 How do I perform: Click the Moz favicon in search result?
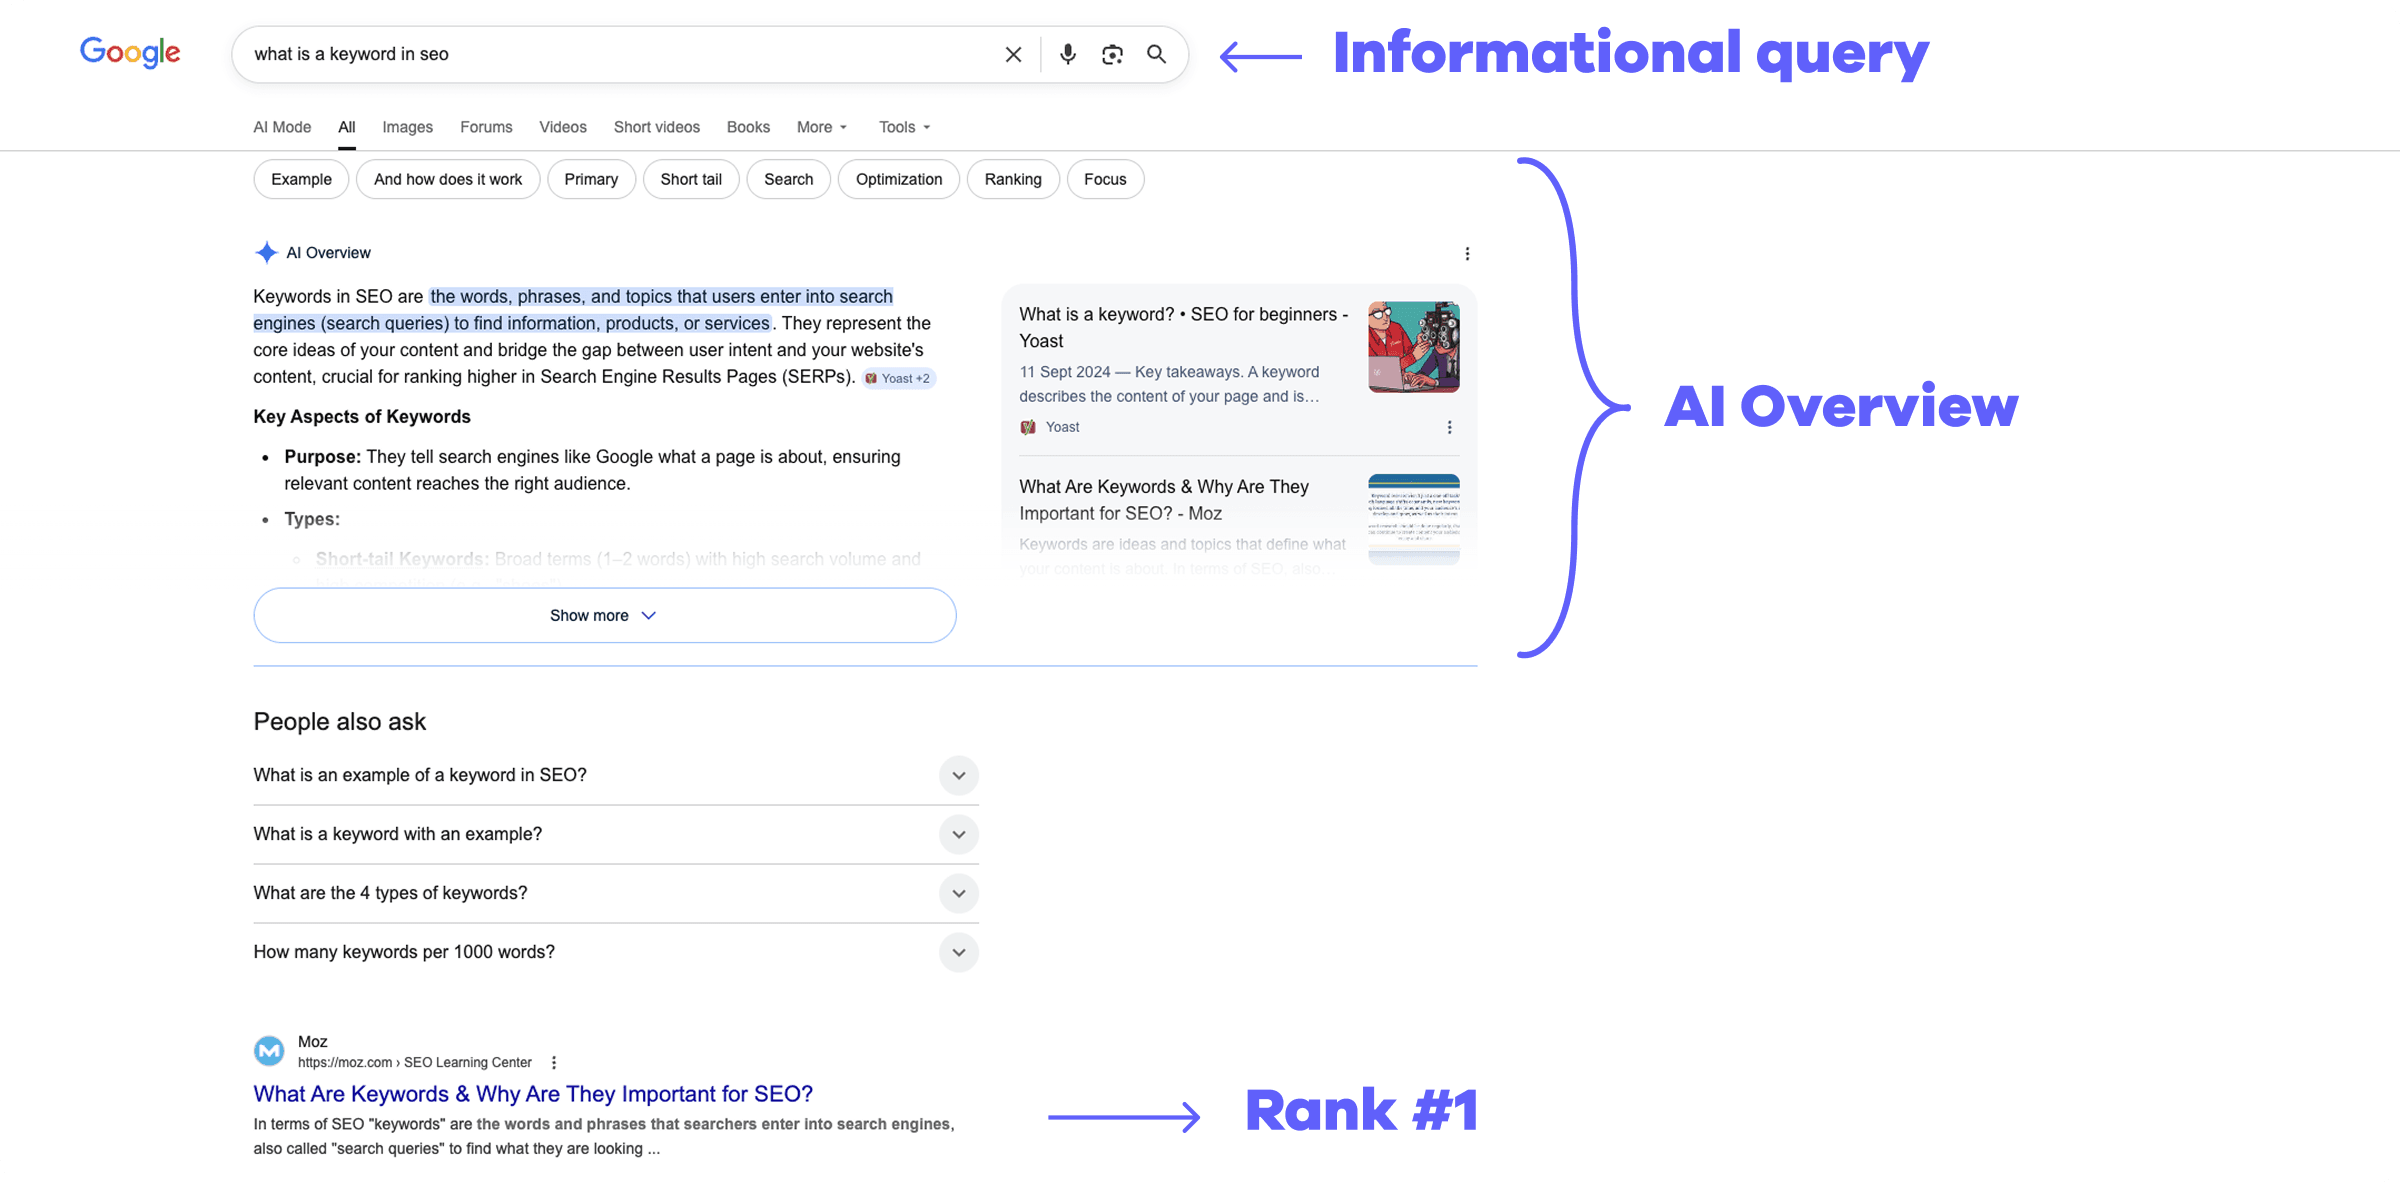tap(269, 1051)
